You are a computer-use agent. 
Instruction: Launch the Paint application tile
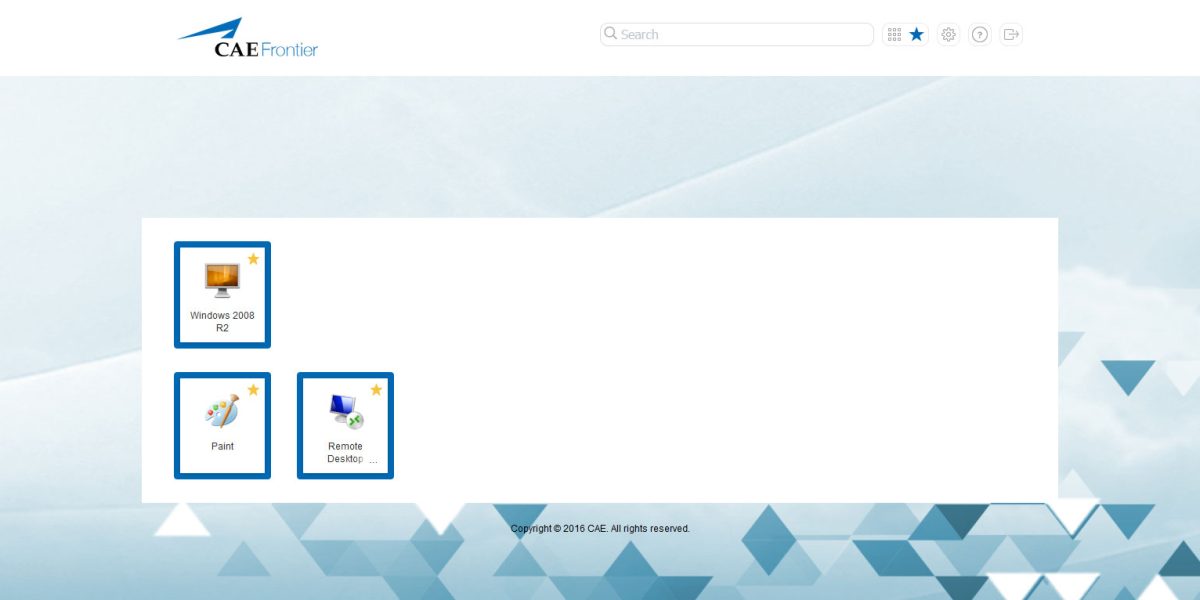coord(222,425)
